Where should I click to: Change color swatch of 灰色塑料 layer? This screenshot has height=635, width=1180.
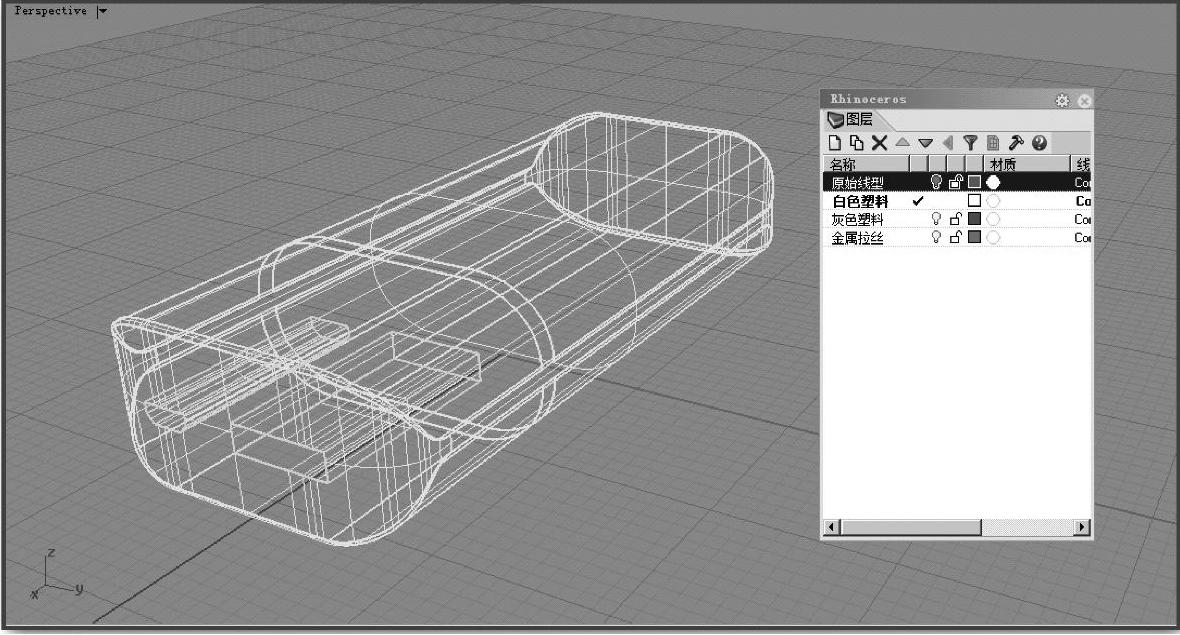(x=974, y=219)
